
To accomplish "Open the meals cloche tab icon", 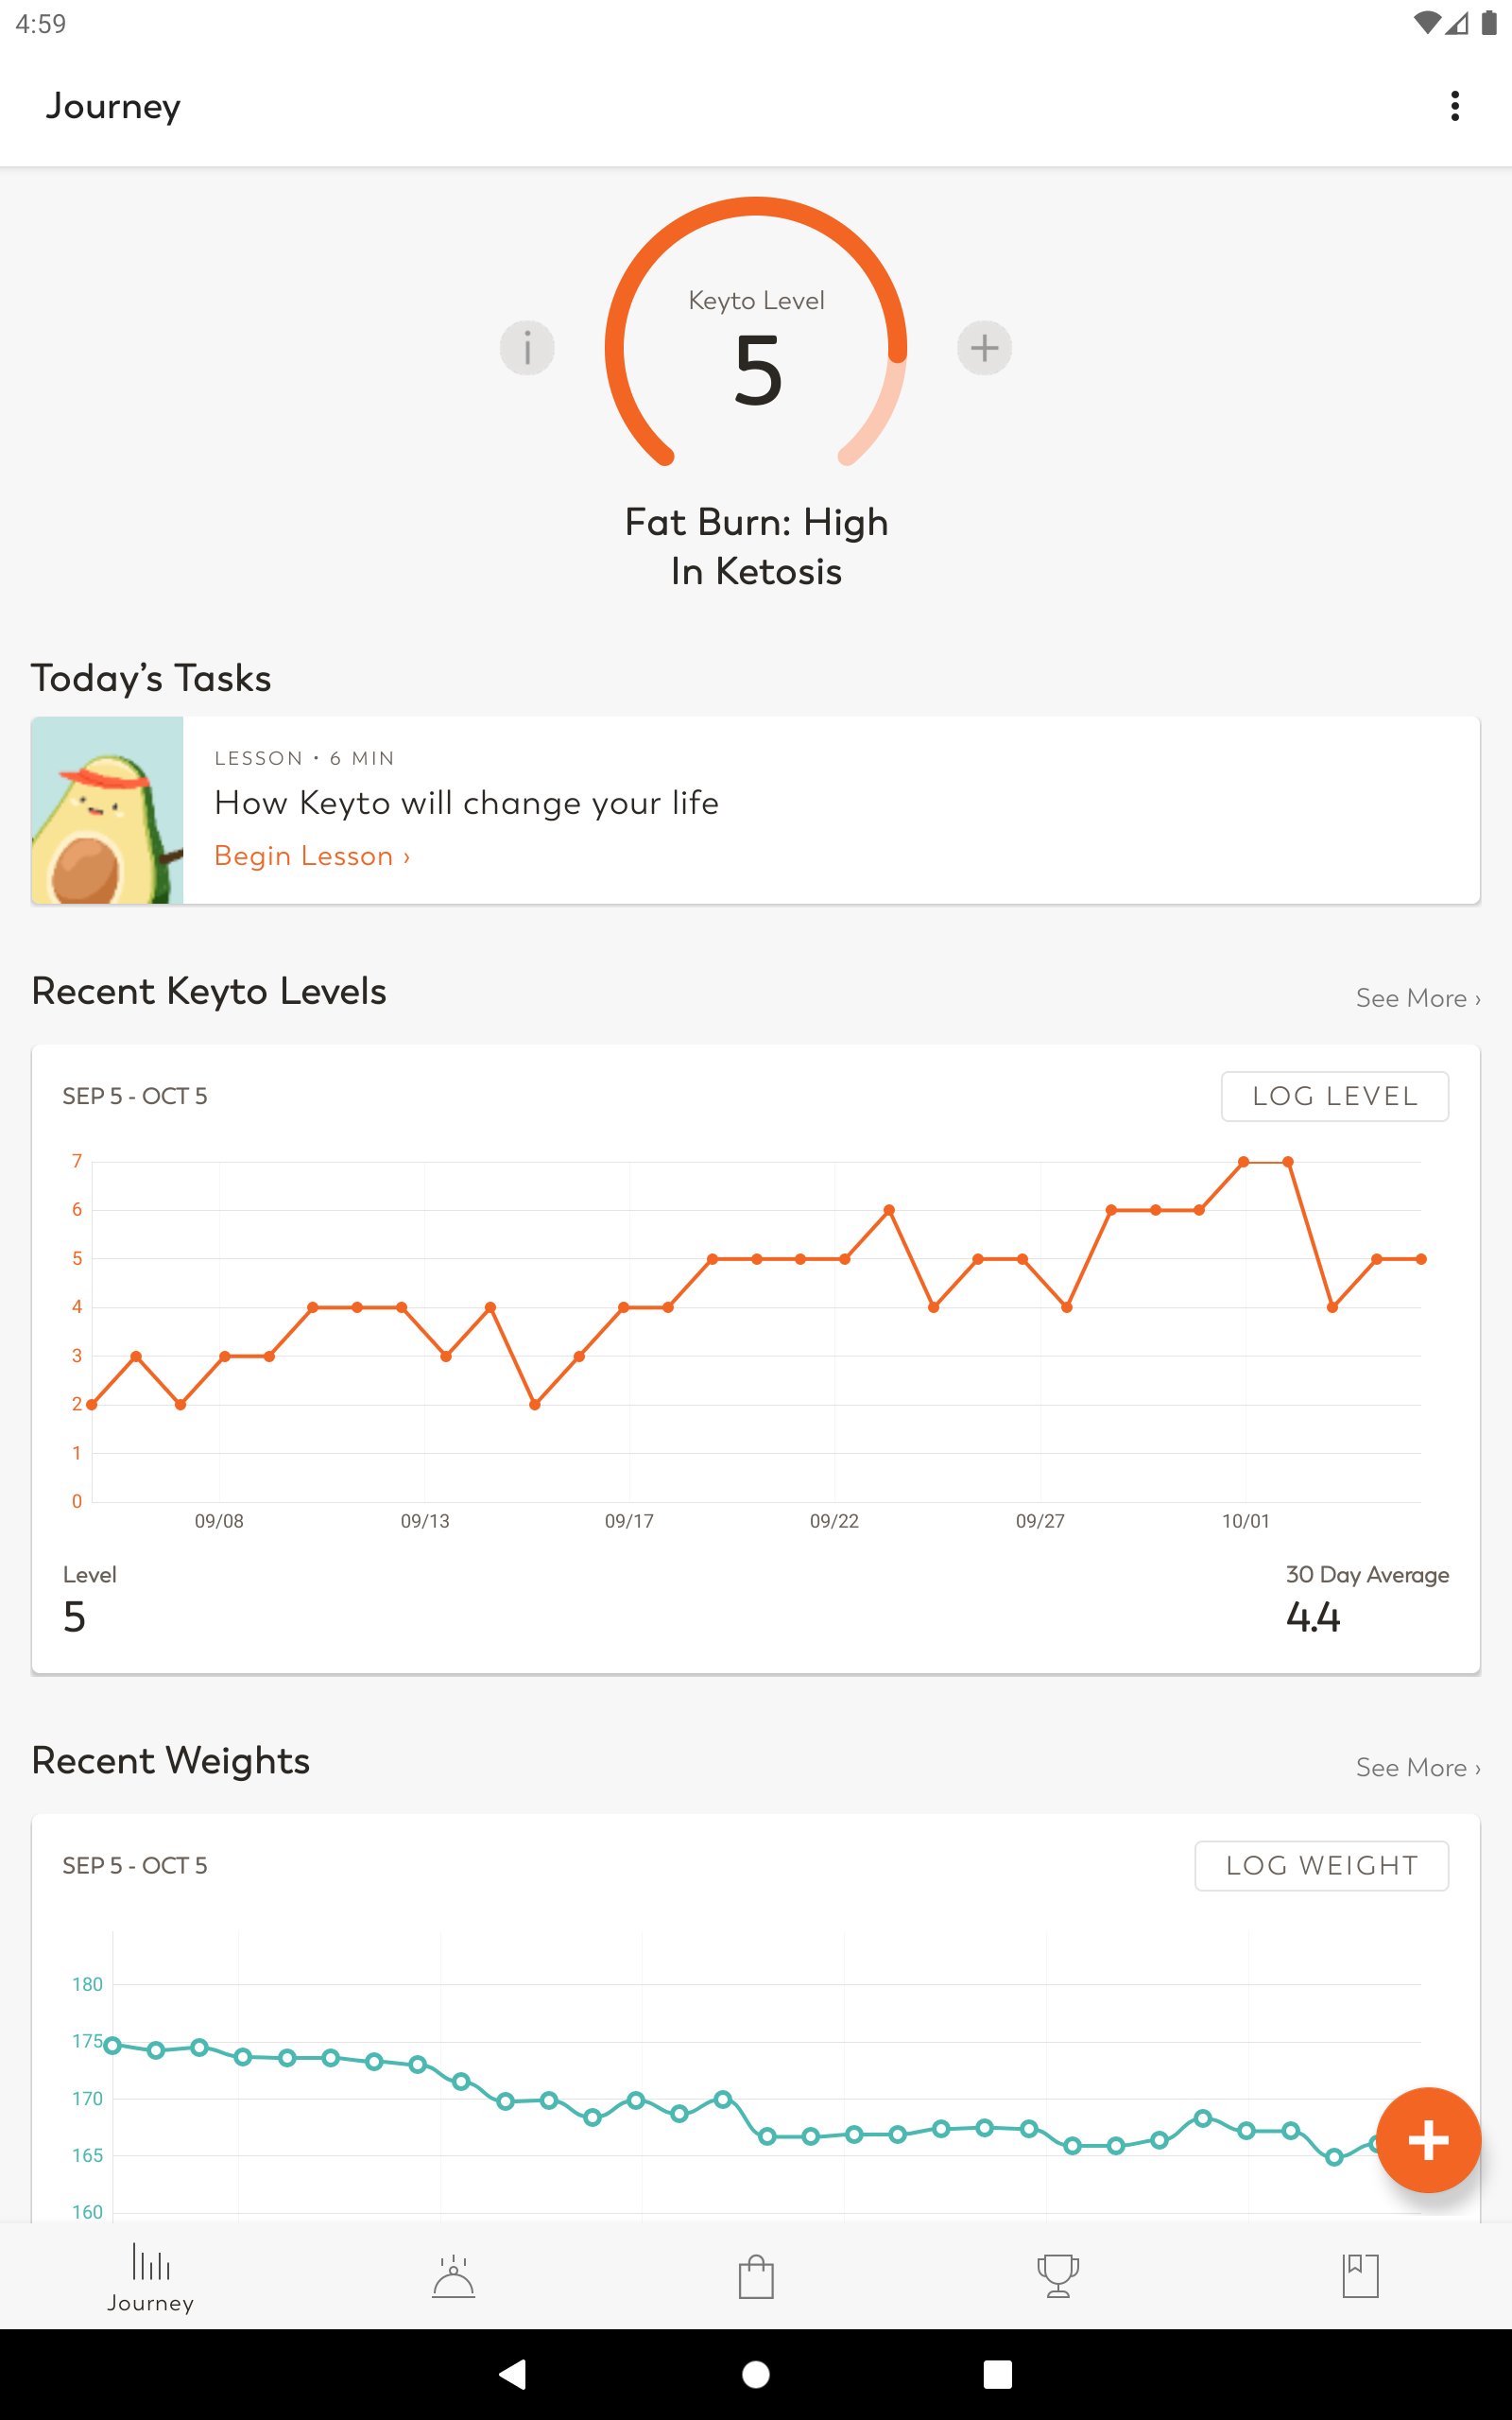I will click(x=453, y=2276).
